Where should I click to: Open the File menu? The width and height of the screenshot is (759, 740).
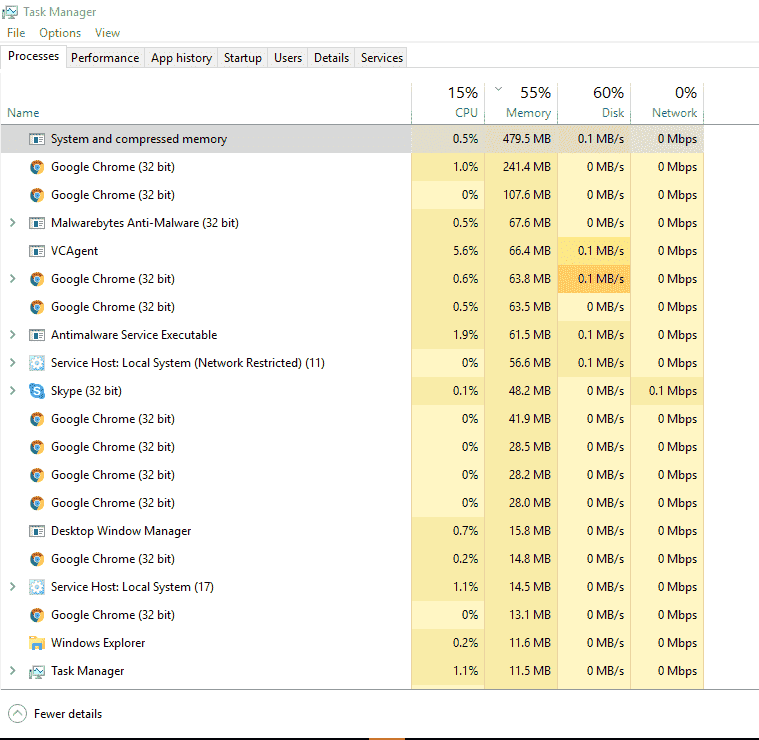click(16, 33)
